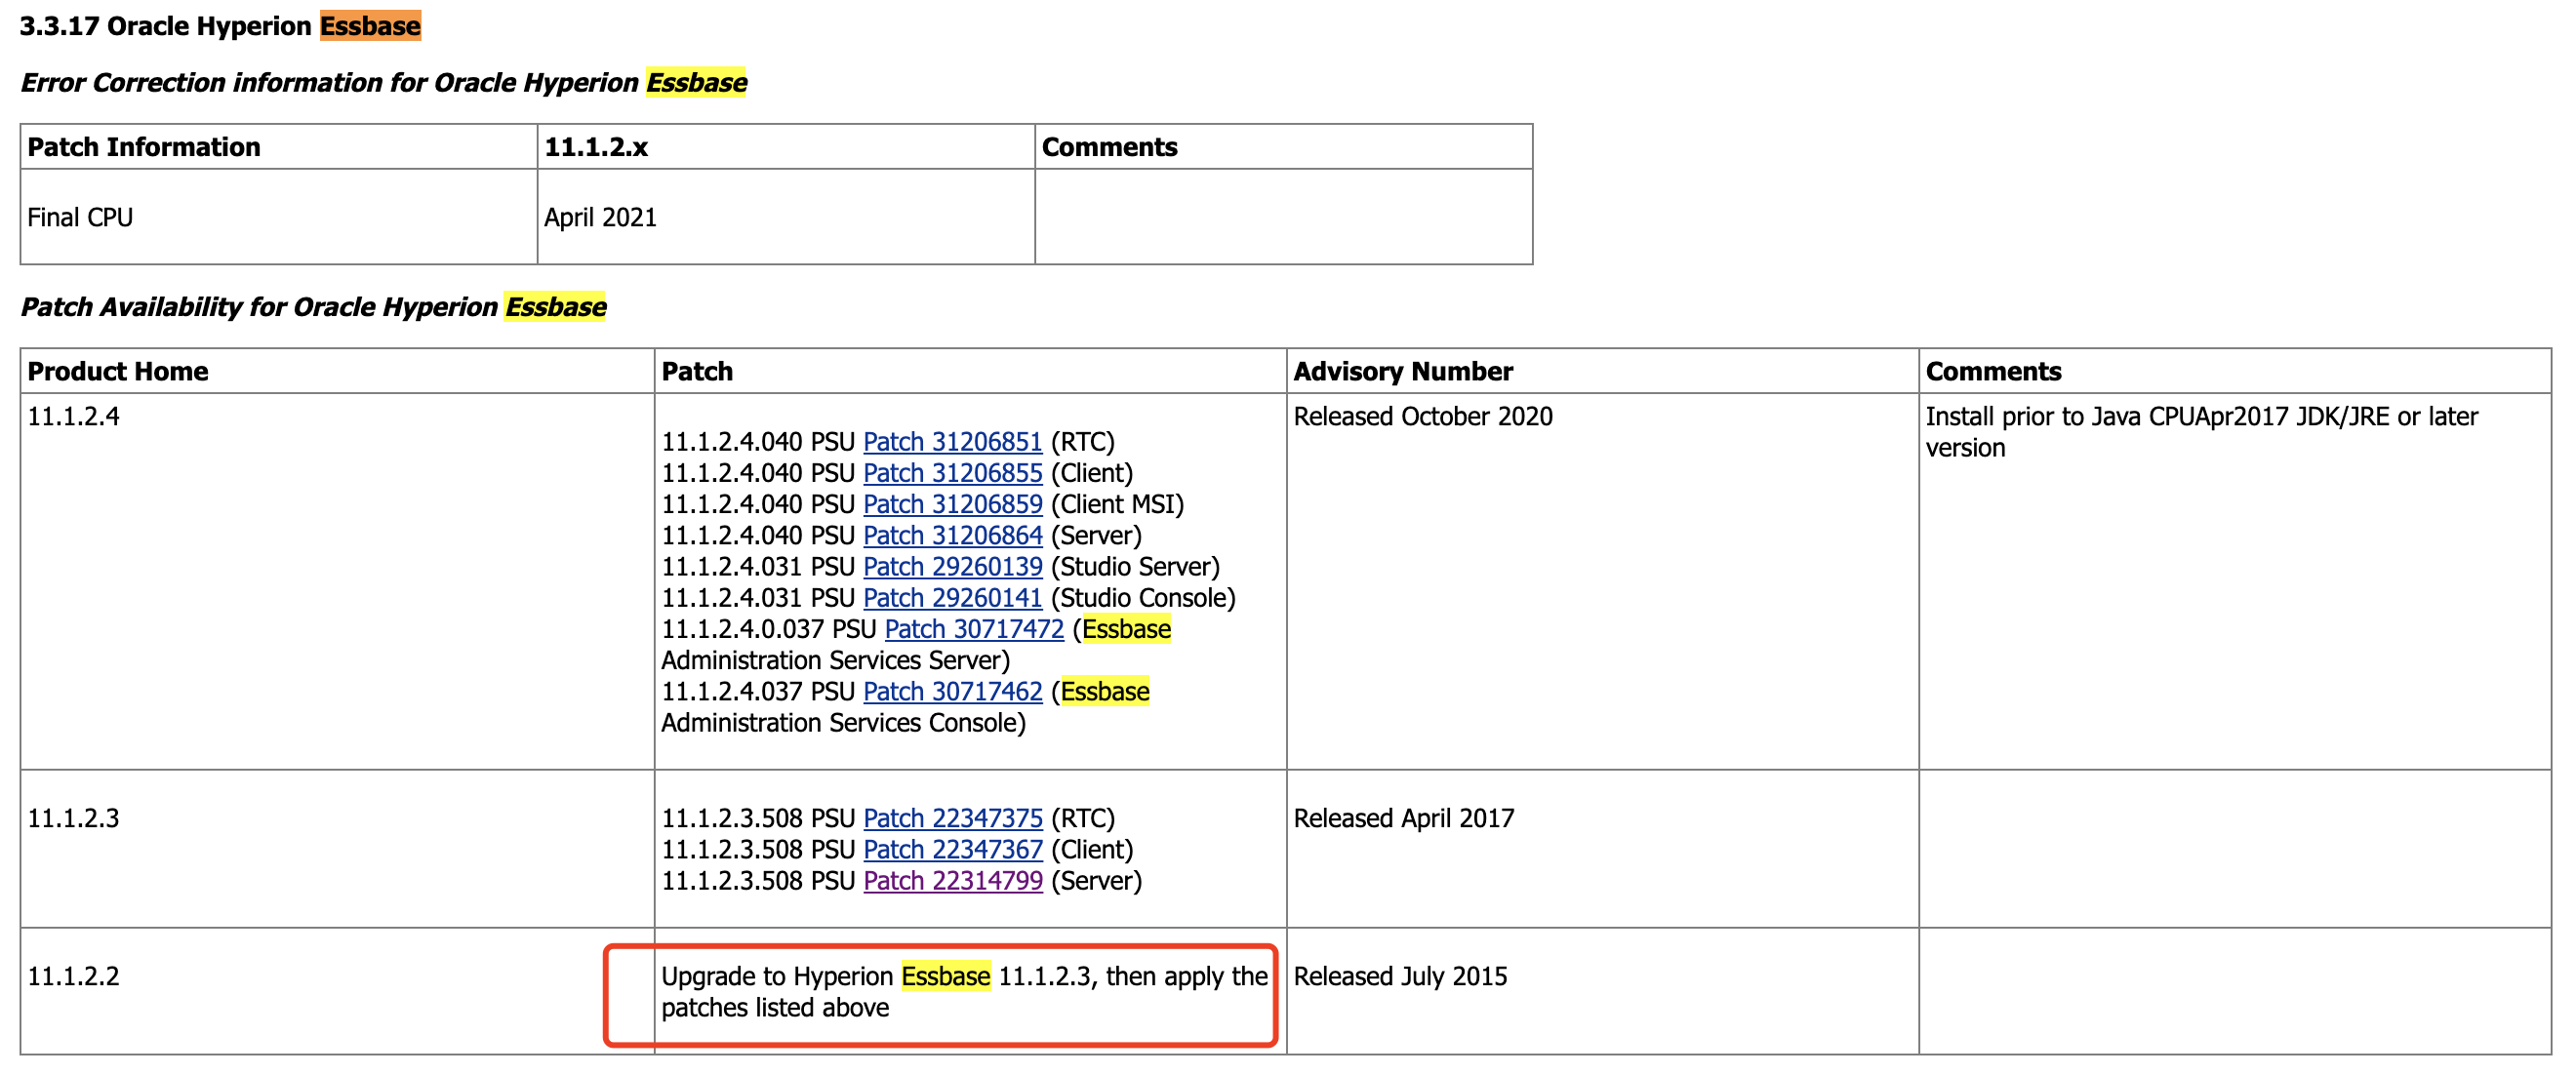
Task: Click 'Upgrade to Hyperion Essbase 11.1.2.3' text
Action: click(964, 992)
